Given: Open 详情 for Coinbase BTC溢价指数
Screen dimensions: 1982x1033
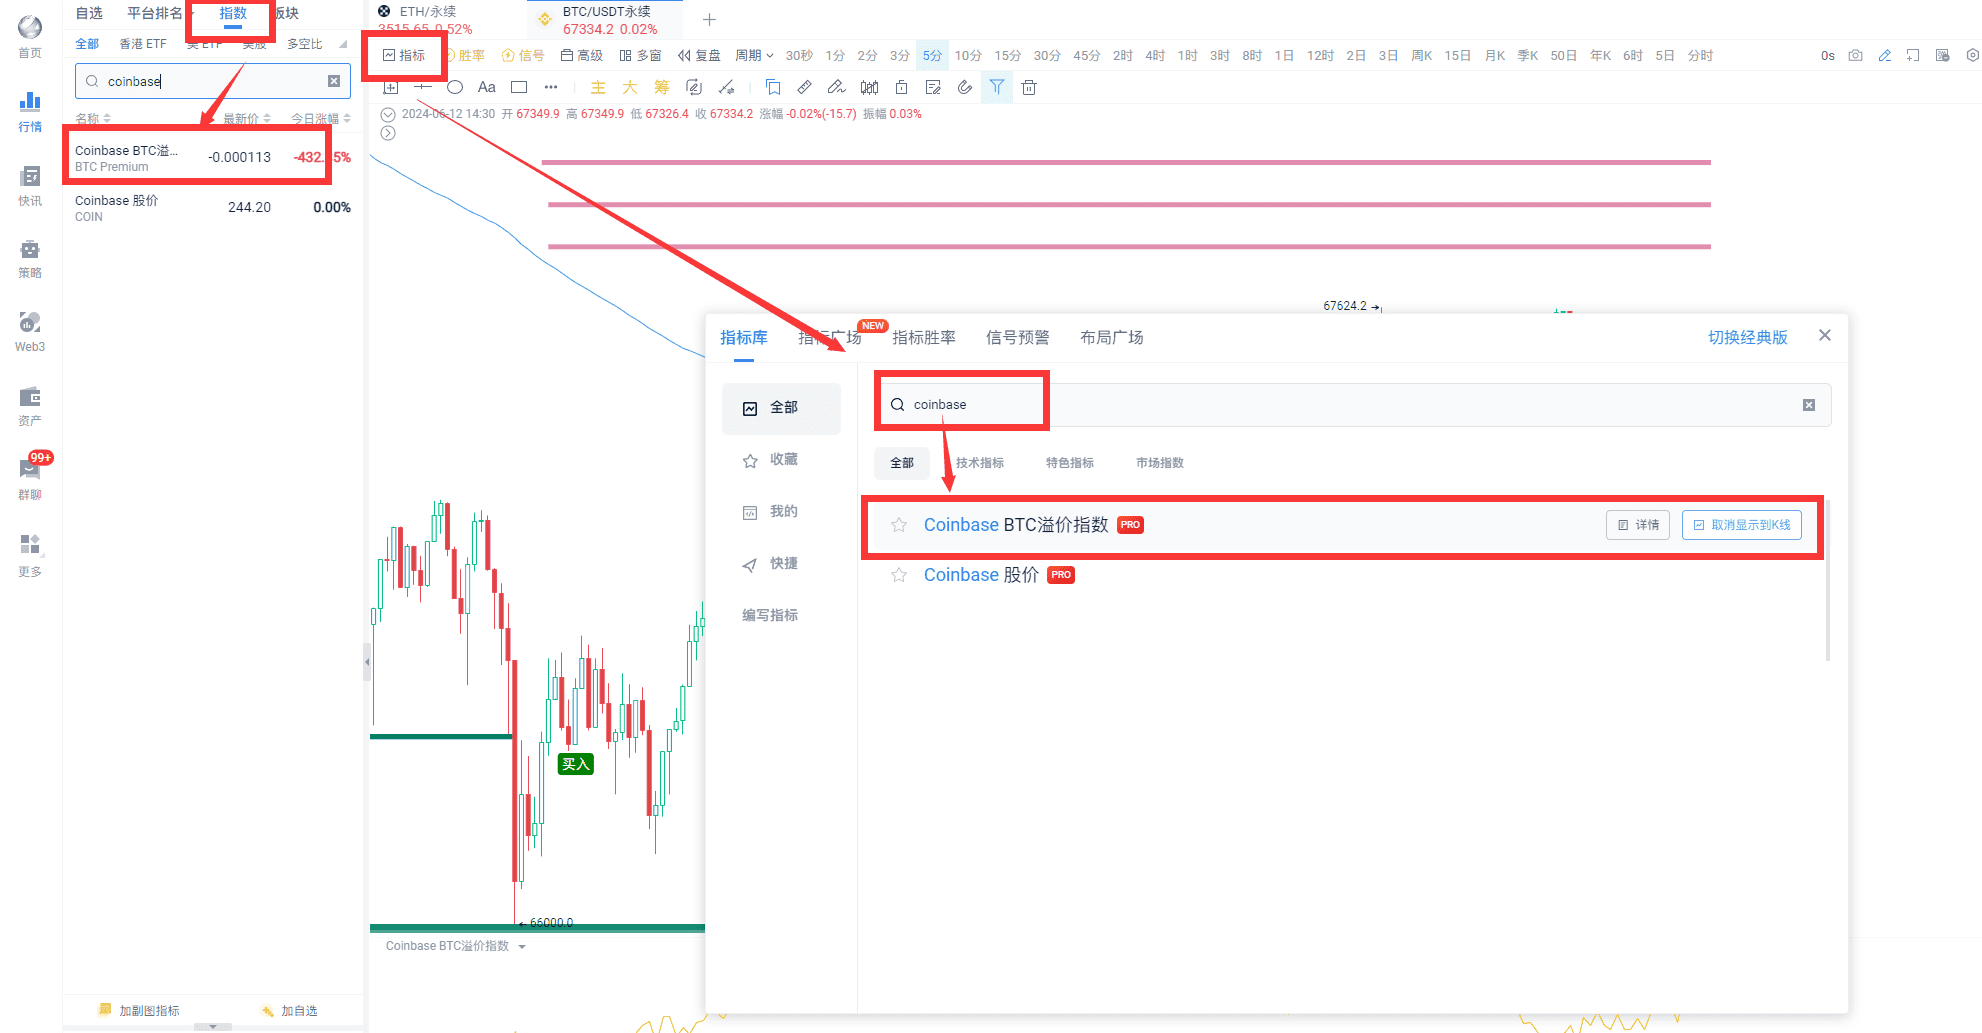Looking at the screenshot, I should (1638, 525).
